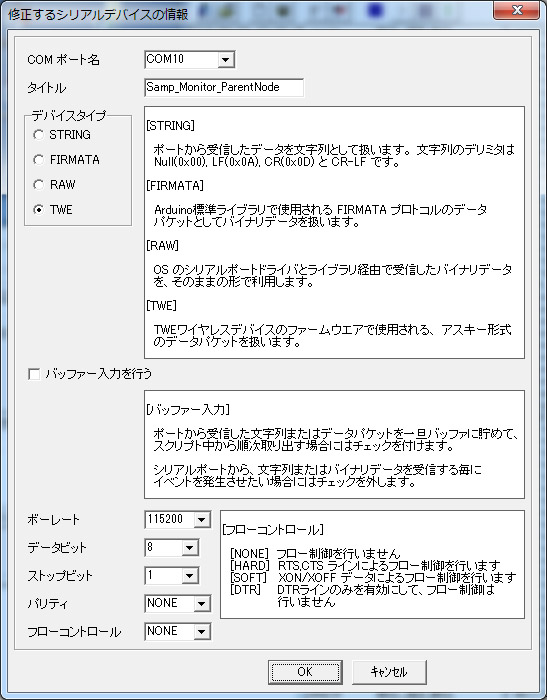
Task: Click the バッファー入力 description text area
Action: [x=334, y=444]
